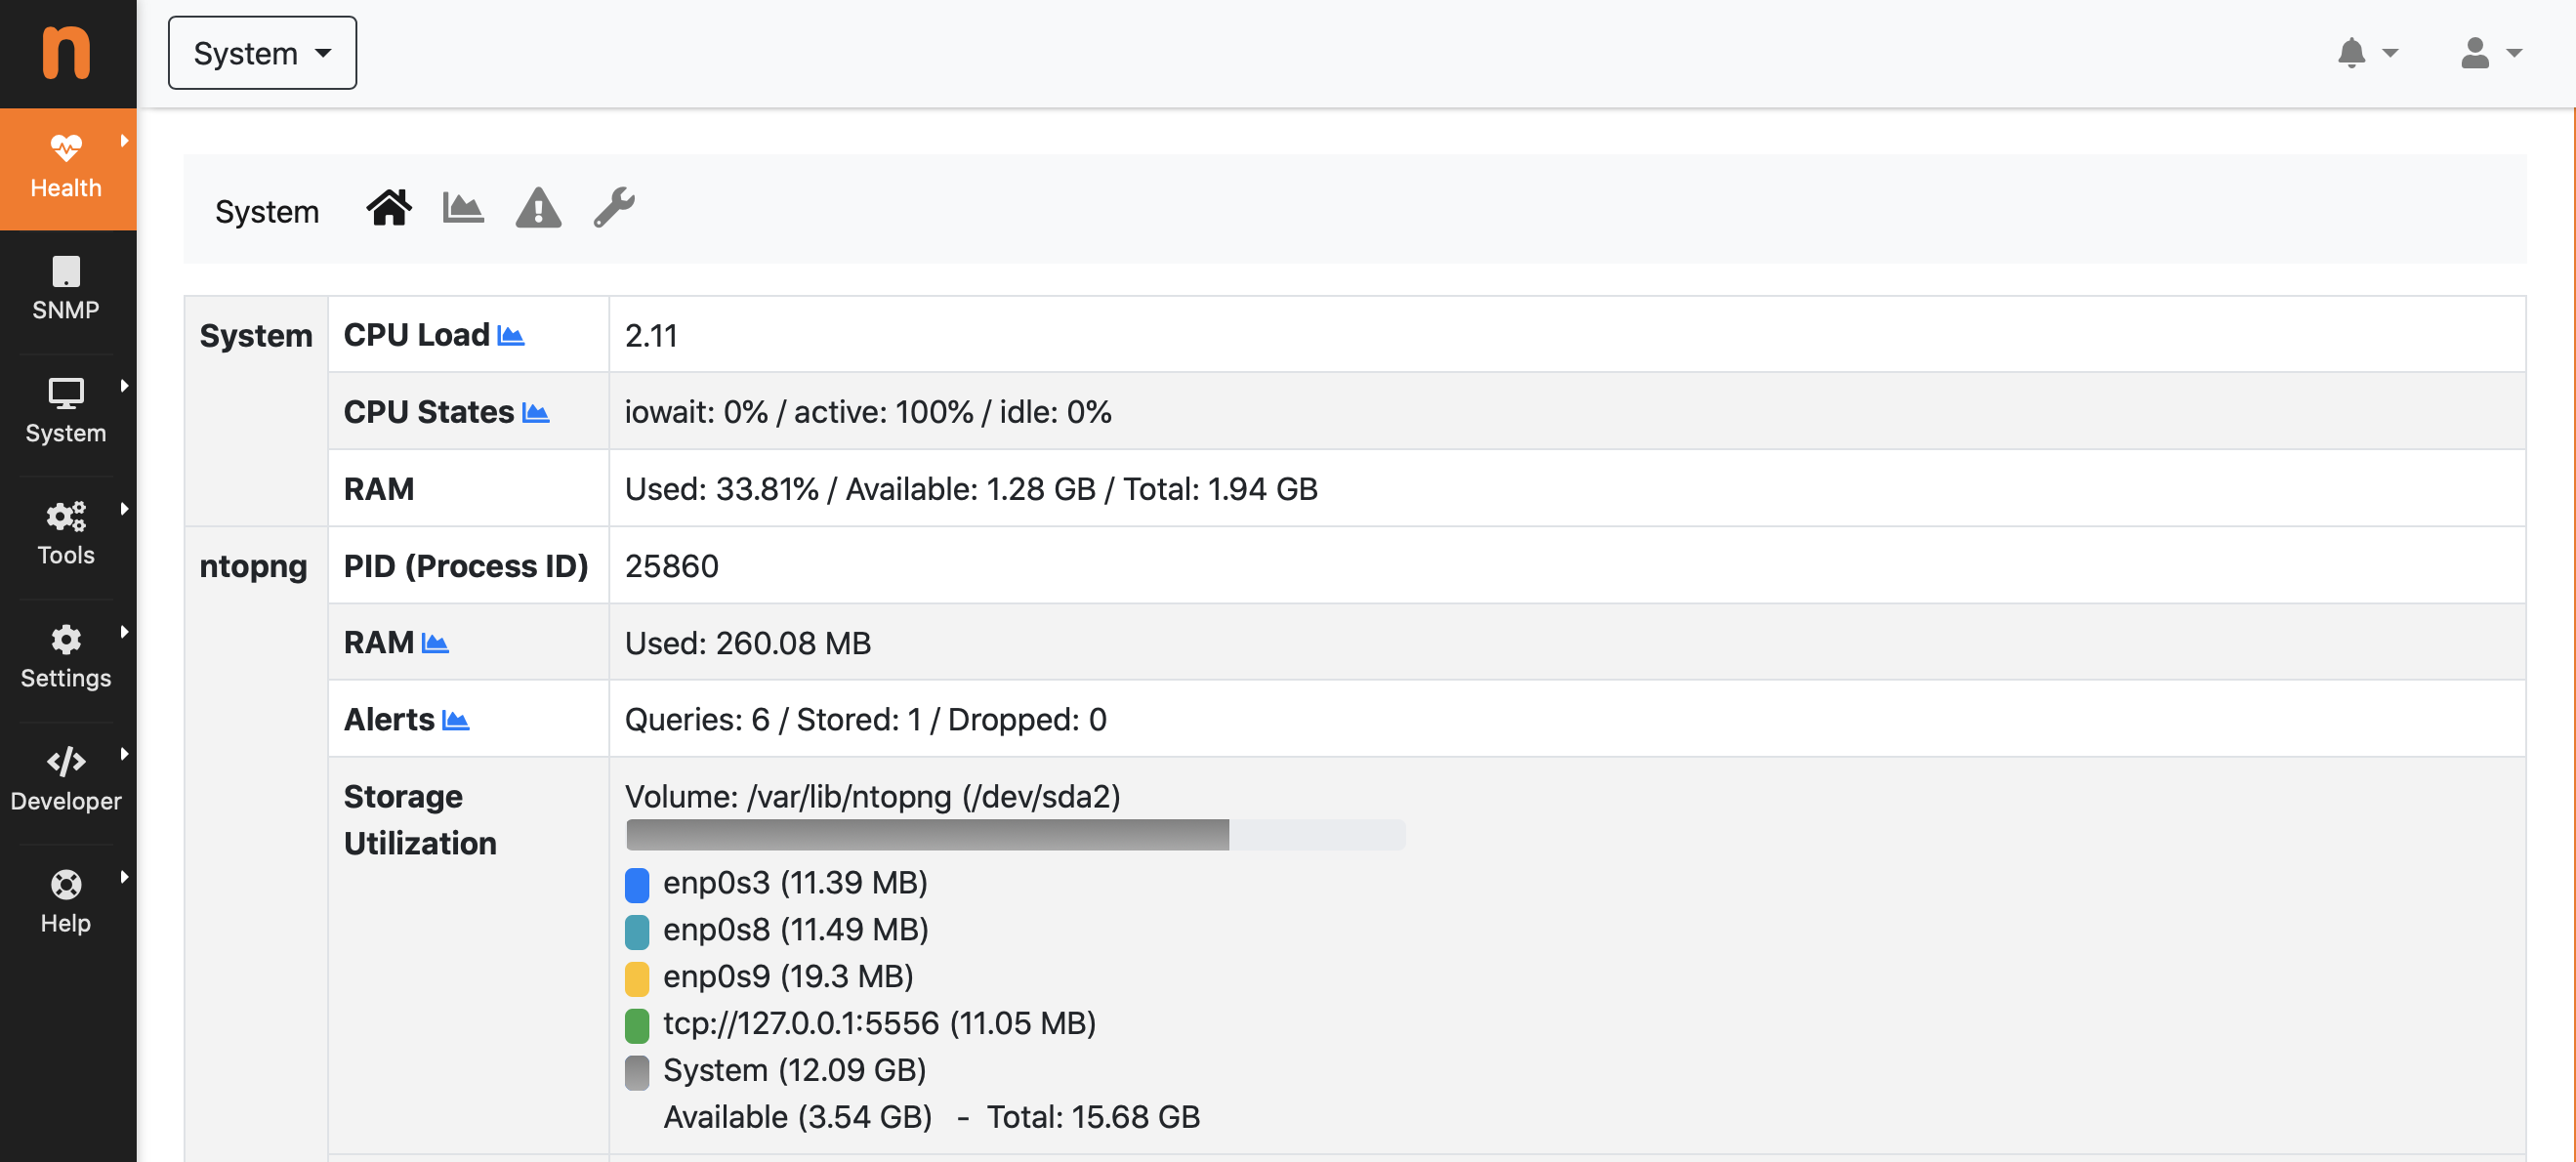The height and width of the screenshot is (1162, 2576).
Task: View CPU Load timeseries chart icon
Action: click(511, 336)
